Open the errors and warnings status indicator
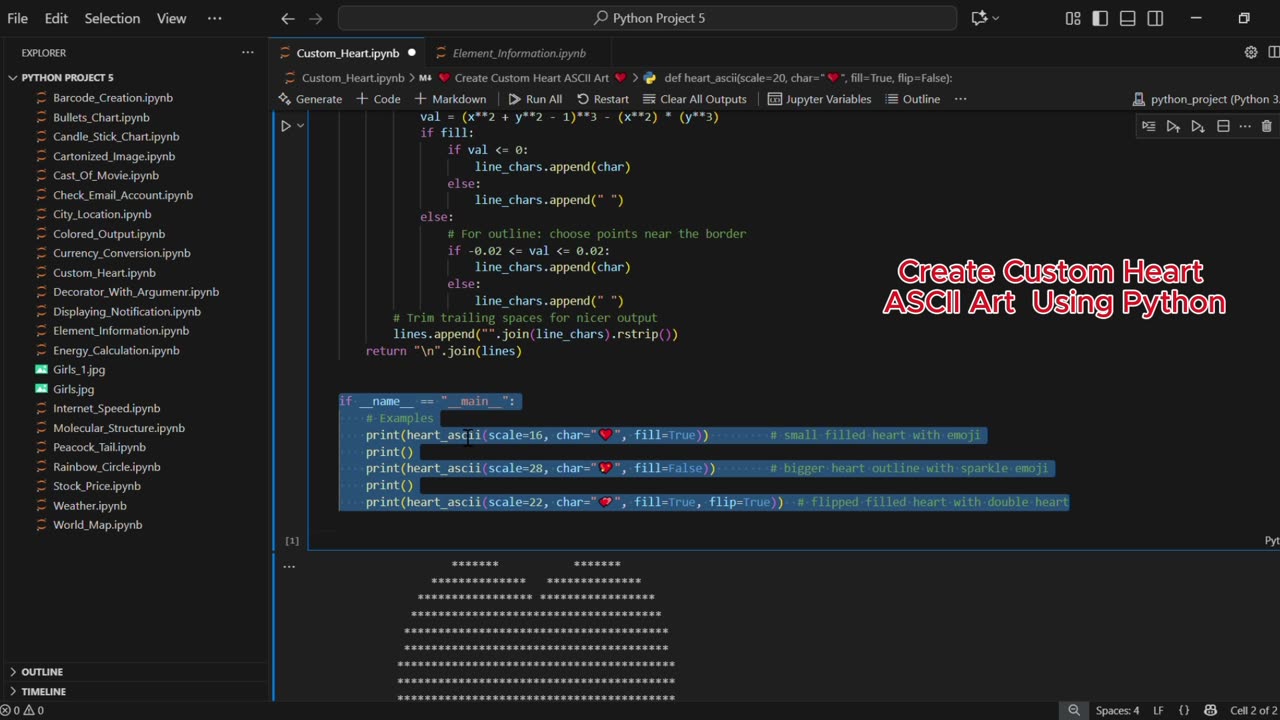The width and height of the screenshot is (1280, 720). click(x=22, y=710)
